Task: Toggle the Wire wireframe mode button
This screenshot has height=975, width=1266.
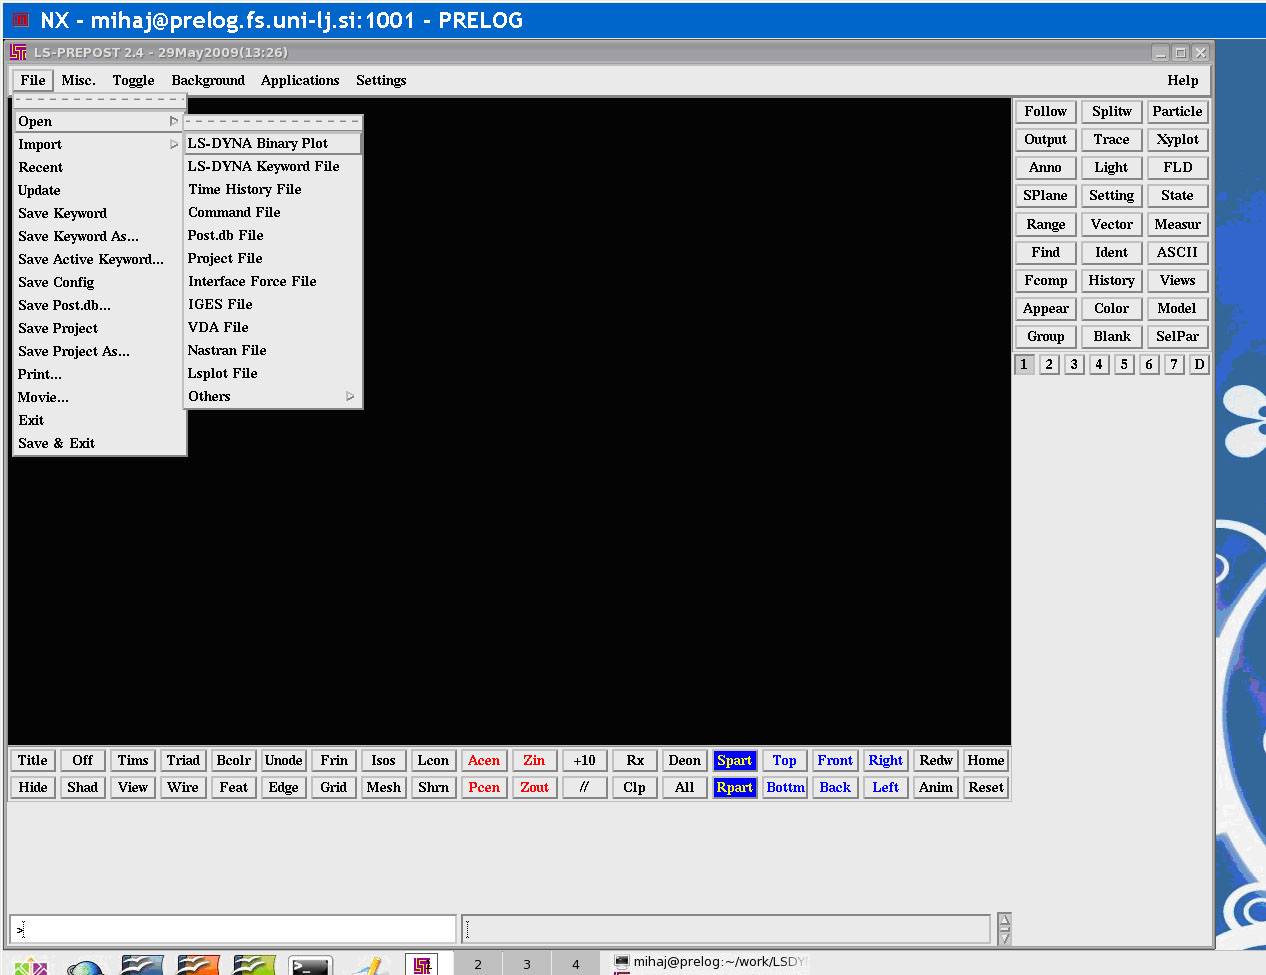Action: click(183, 787)
